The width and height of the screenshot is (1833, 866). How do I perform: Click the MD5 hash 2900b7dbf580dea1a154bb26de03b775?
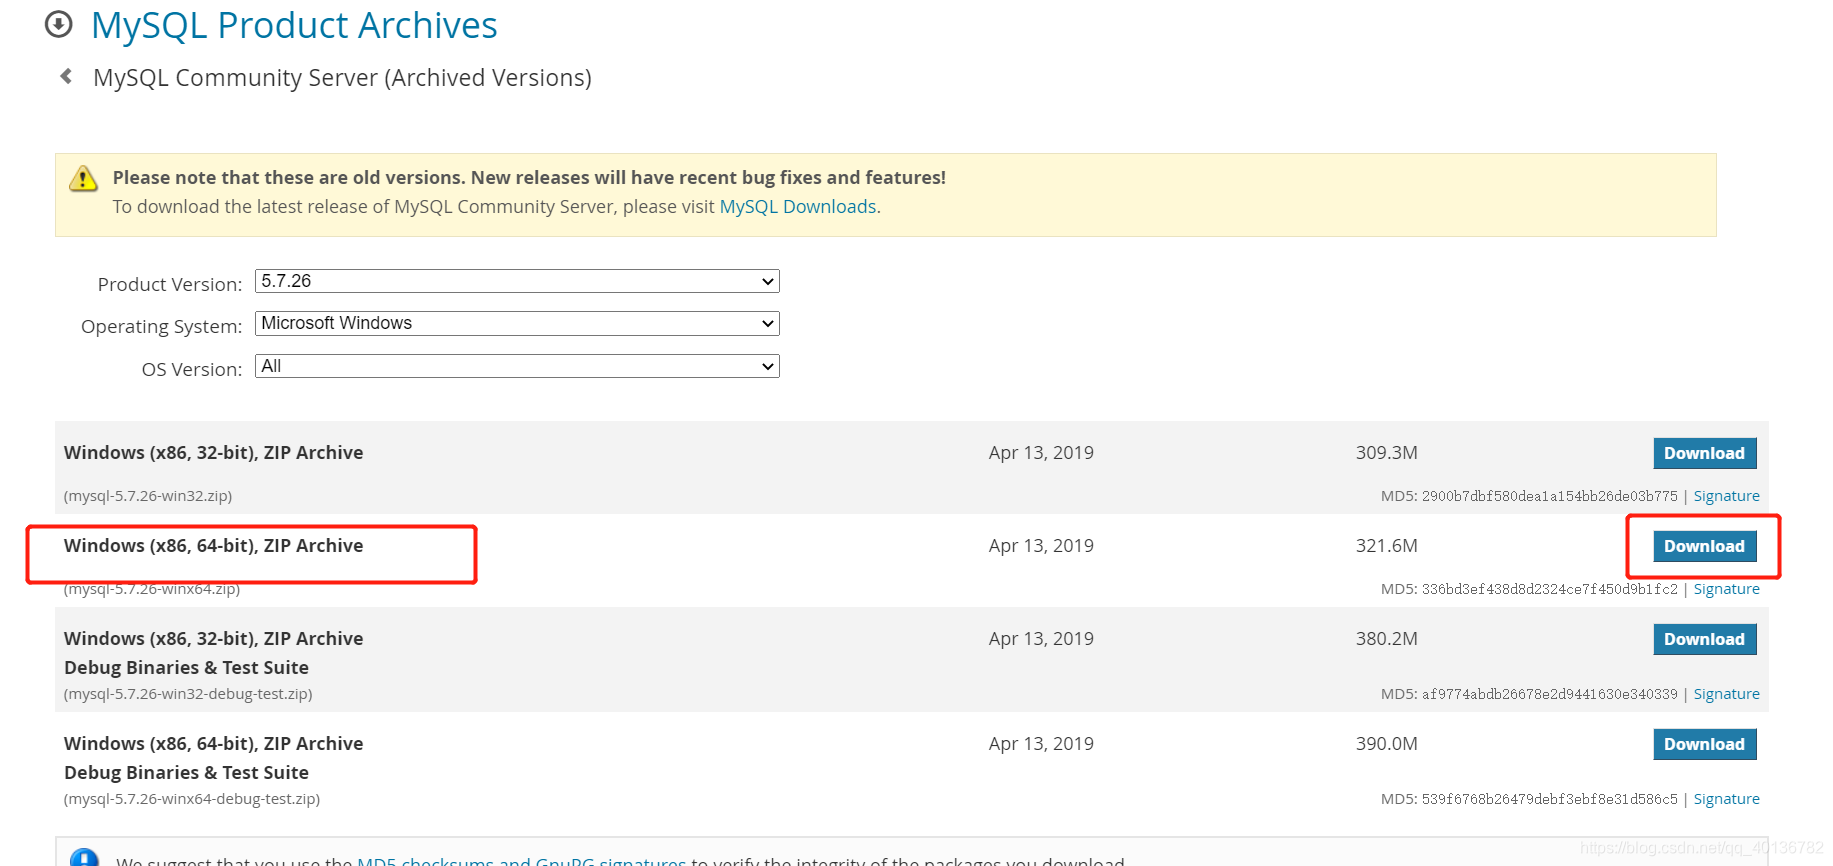click(1550, 496)
